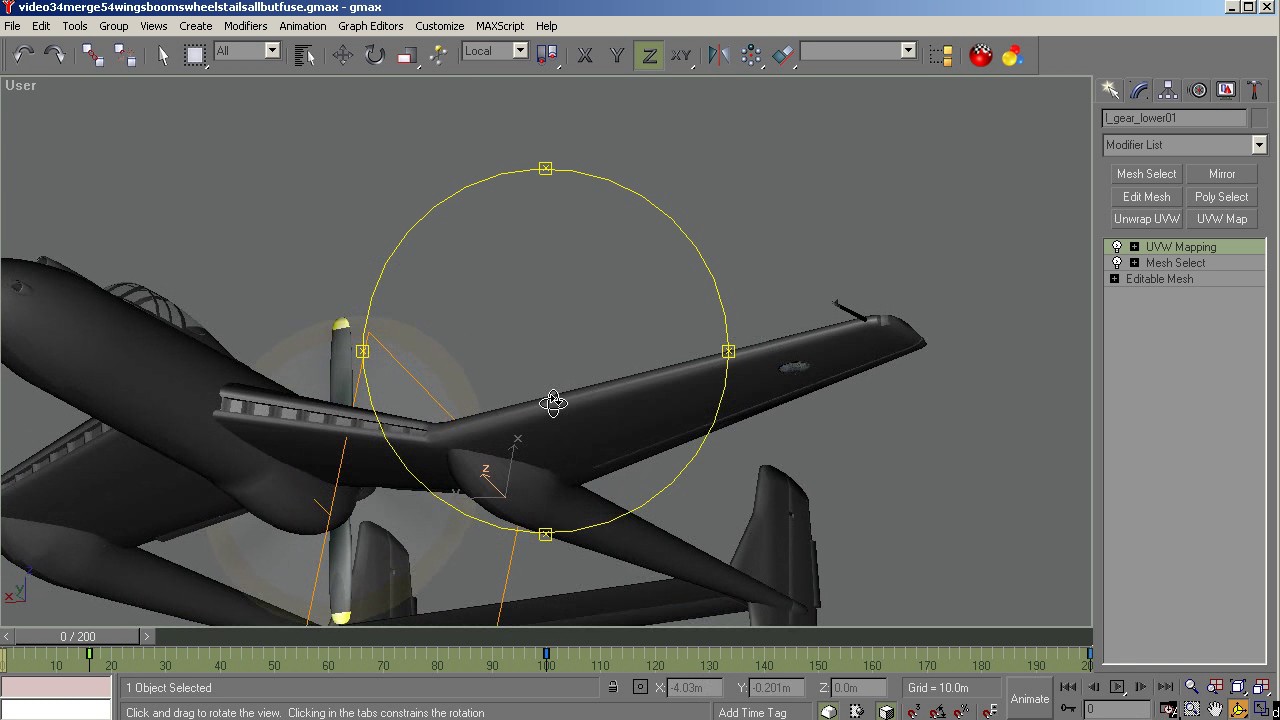Click the Mirror modifier button
The height and width of the screenshot is (720, 1280).
[1222, 174]
